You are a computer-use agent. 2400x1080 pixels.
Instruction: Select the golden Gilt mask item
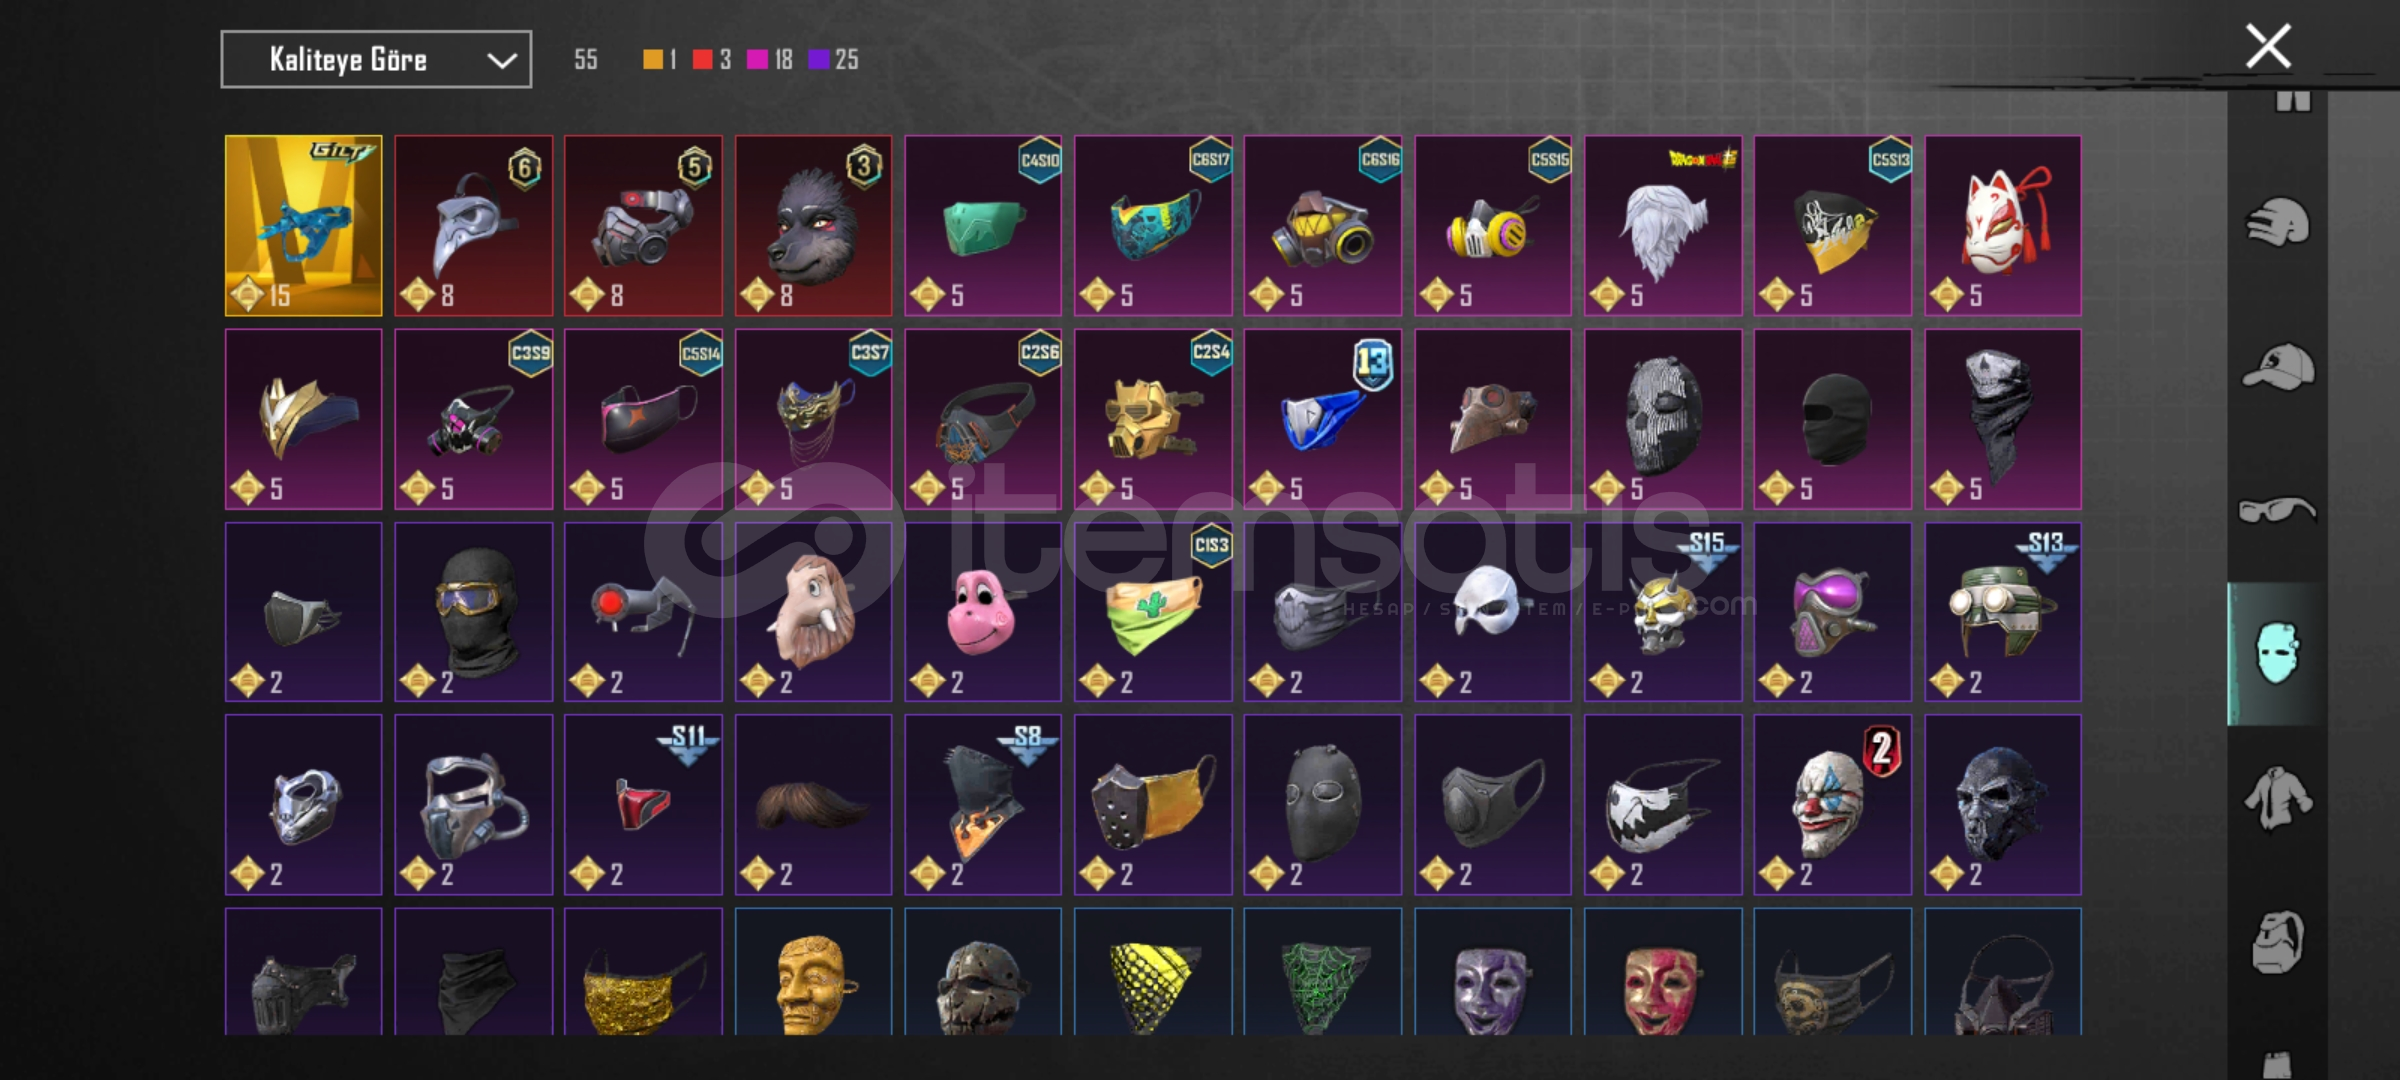[304, 226]
